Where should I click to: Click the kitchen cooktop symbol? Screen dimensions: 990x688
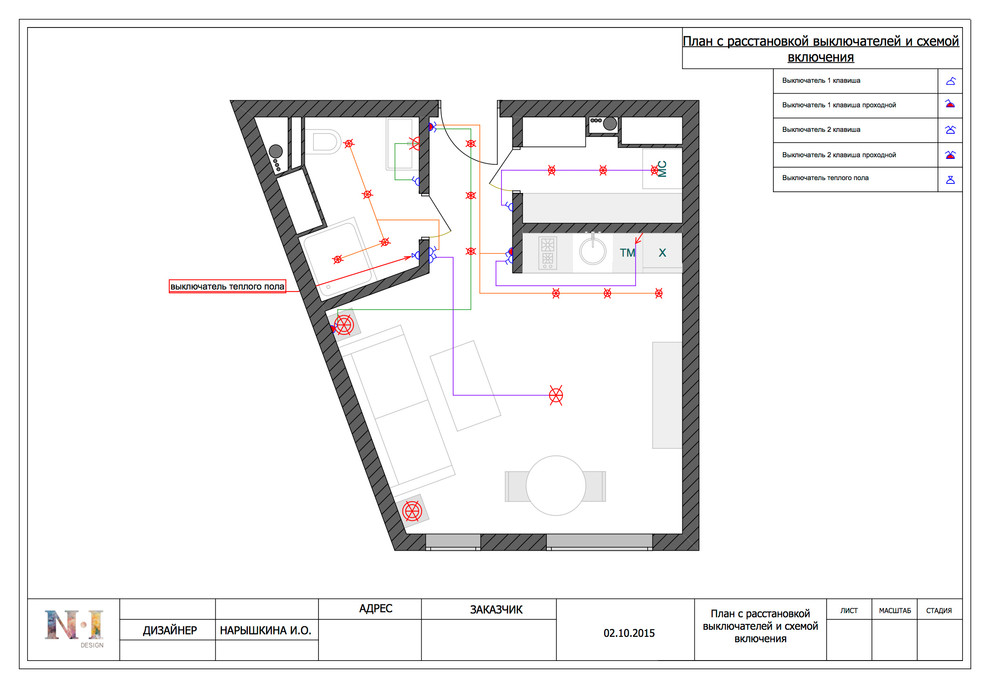[x=548, y=252]
